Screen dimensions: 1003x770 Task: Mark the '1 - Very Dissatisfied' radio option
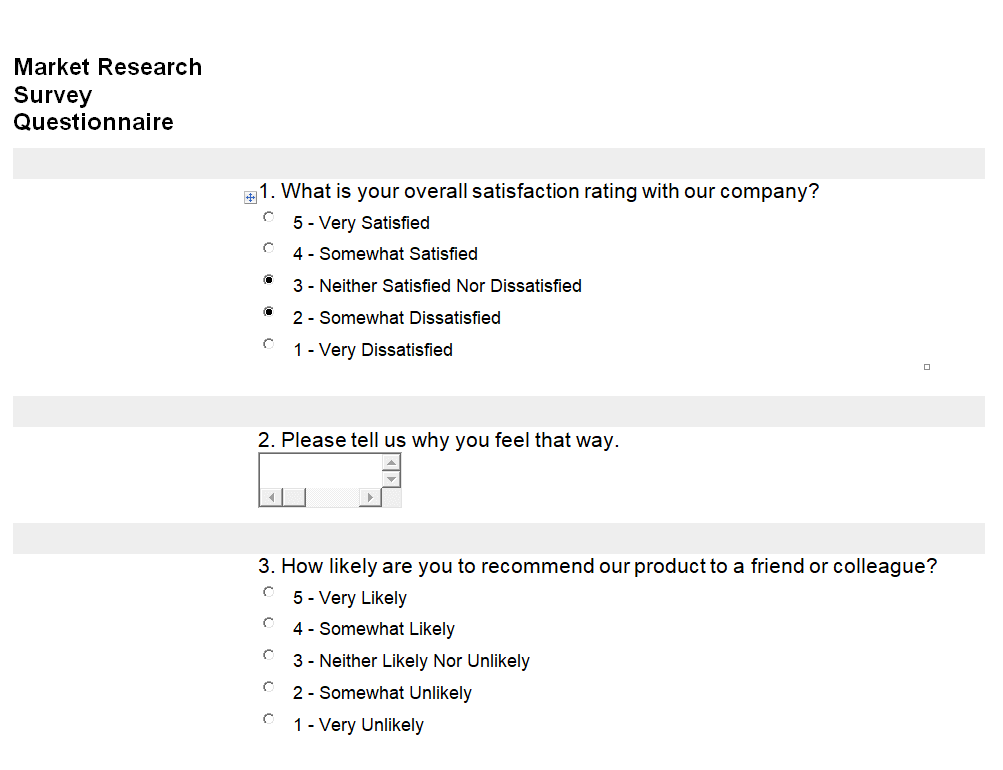268,344
